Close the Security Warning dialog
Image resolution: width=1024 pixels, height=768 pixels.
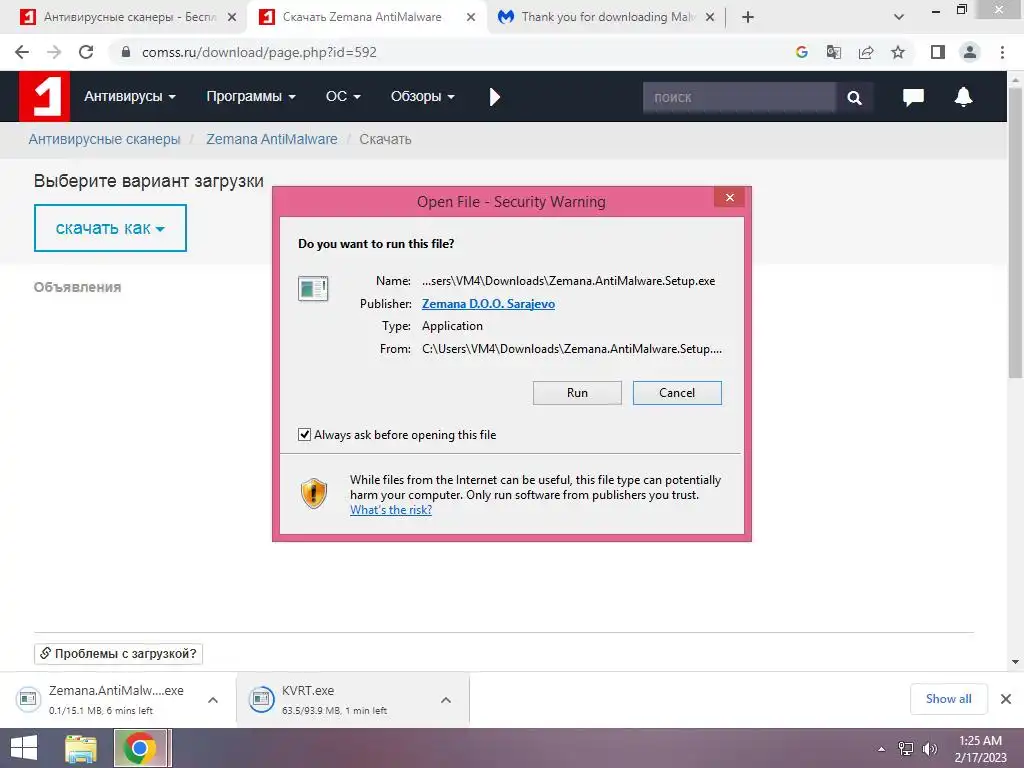(x=729, y=198)
